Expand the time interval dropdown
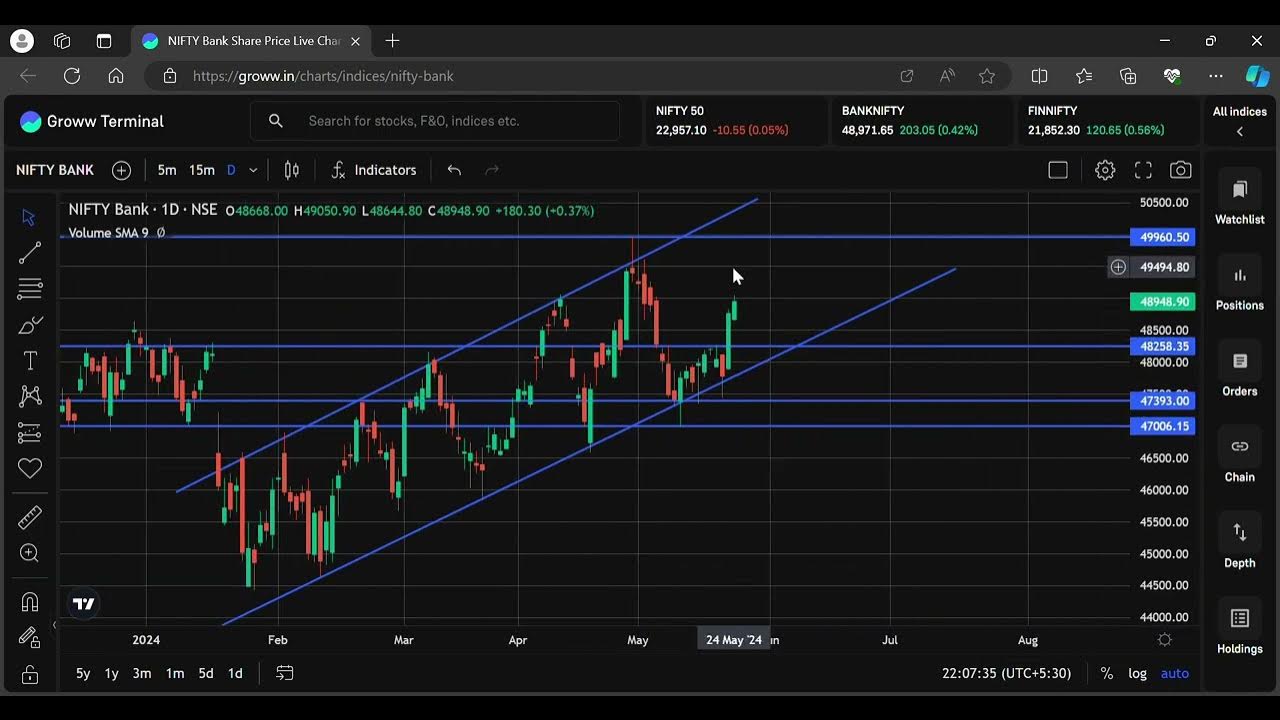Viewport: 1280px width, 720px height. [253, 170]
